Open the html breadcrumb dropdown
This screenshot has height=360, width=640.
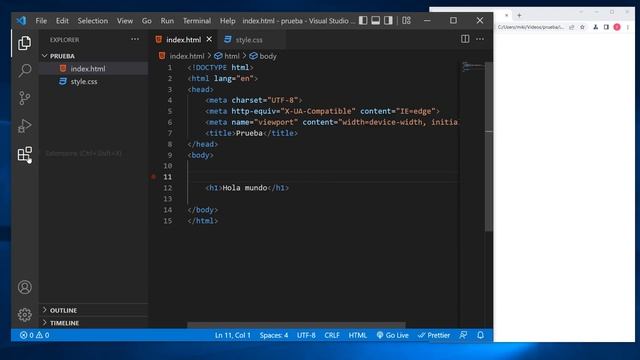(227, 56)
